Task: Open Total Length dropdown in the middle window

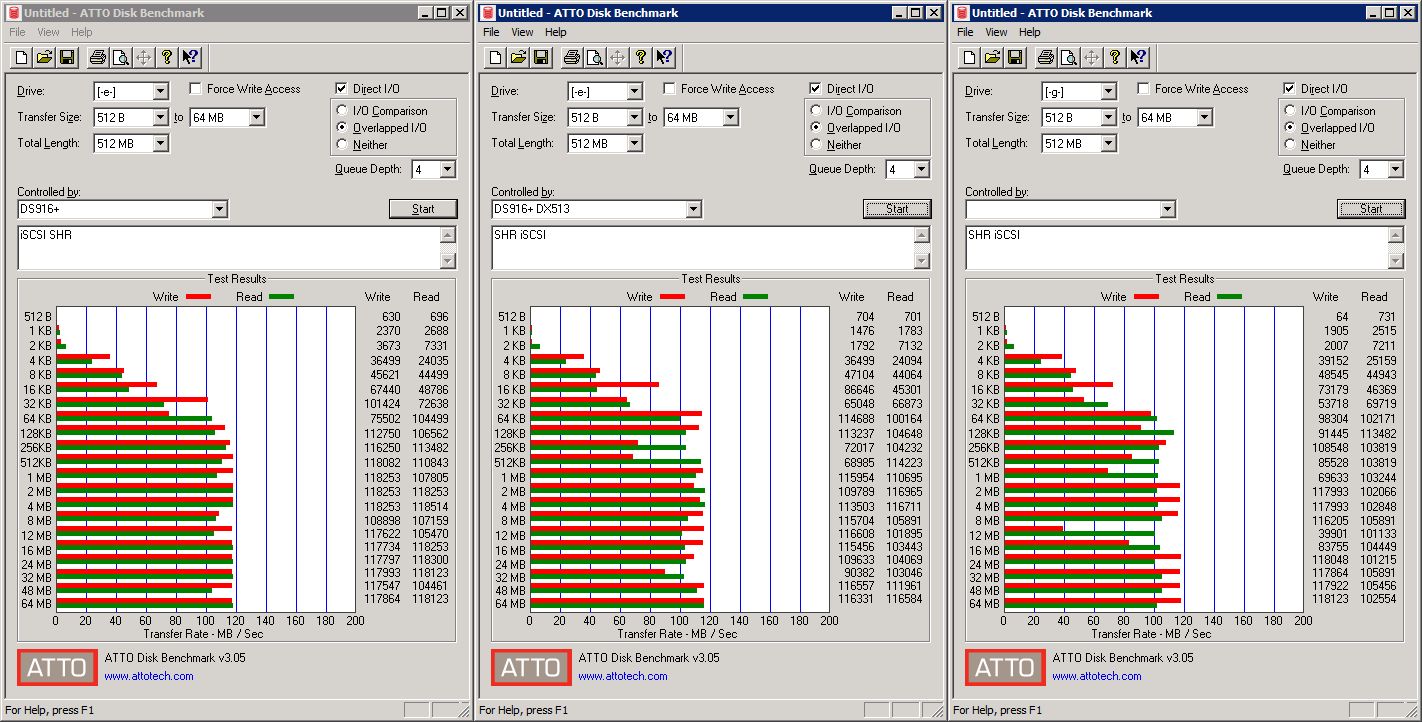Action: [634, 144]
